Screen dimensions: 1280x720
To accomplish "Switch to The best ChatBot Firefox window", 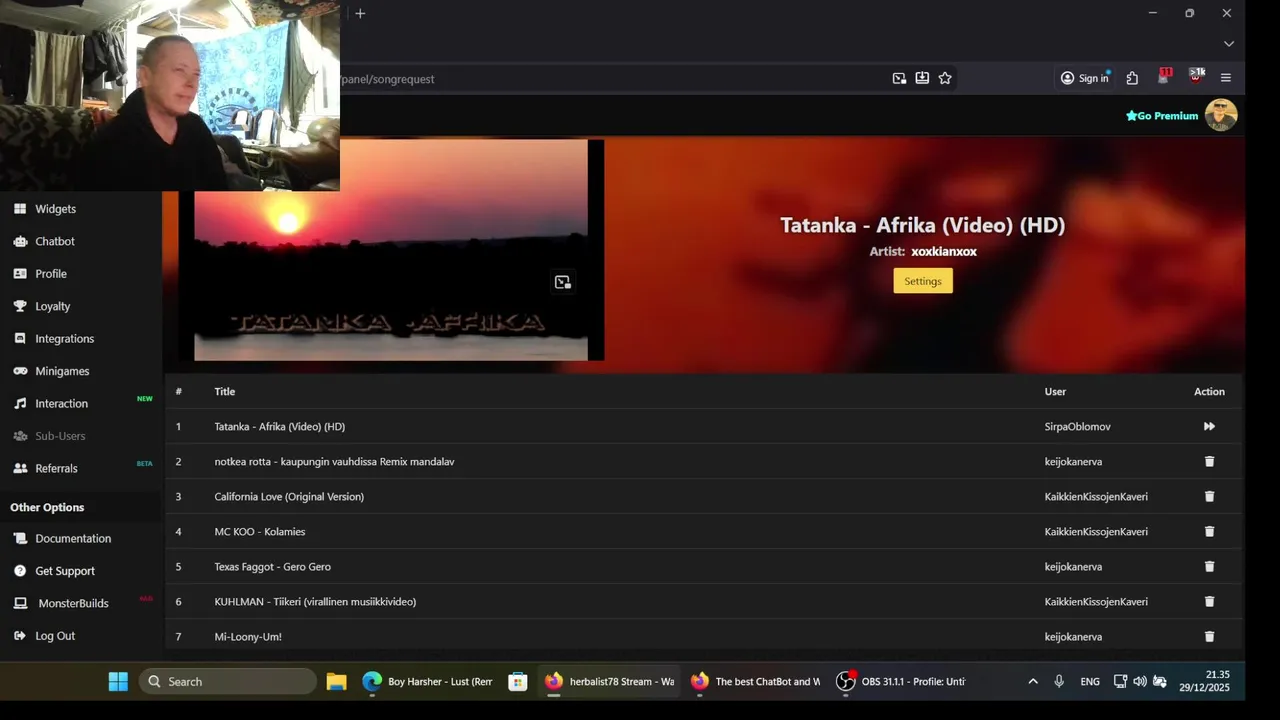I will [x=756, y=681].
